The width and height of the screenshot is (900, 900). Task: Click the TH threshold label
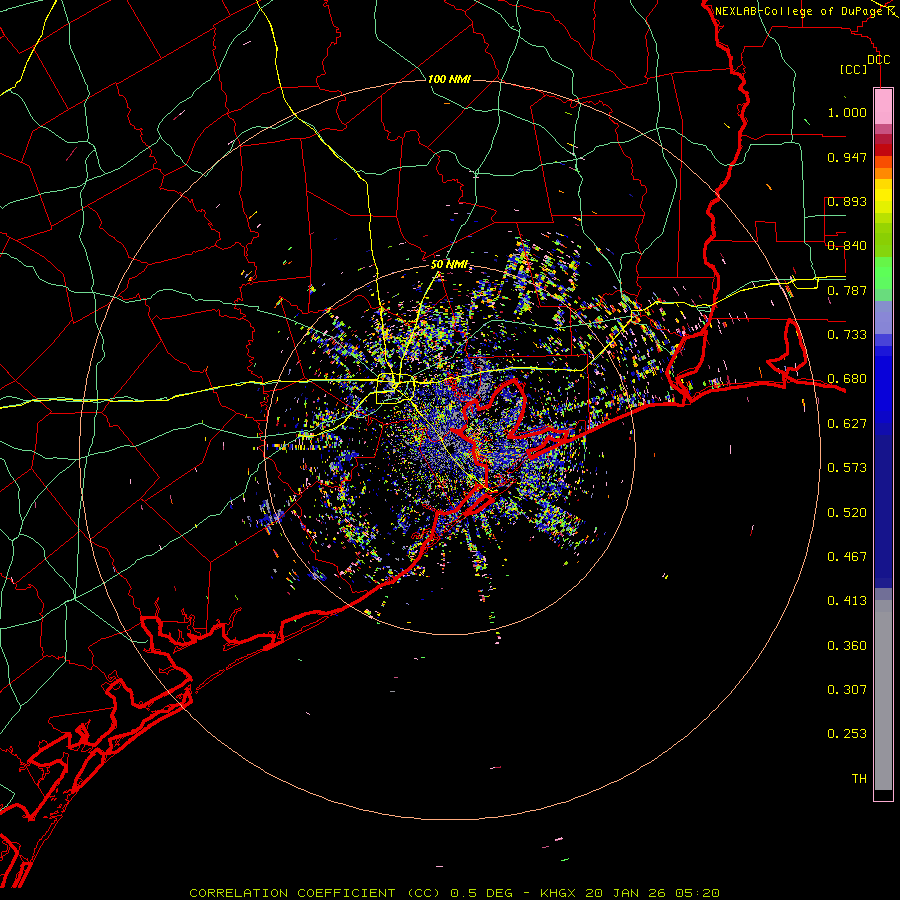click(859, 779)
